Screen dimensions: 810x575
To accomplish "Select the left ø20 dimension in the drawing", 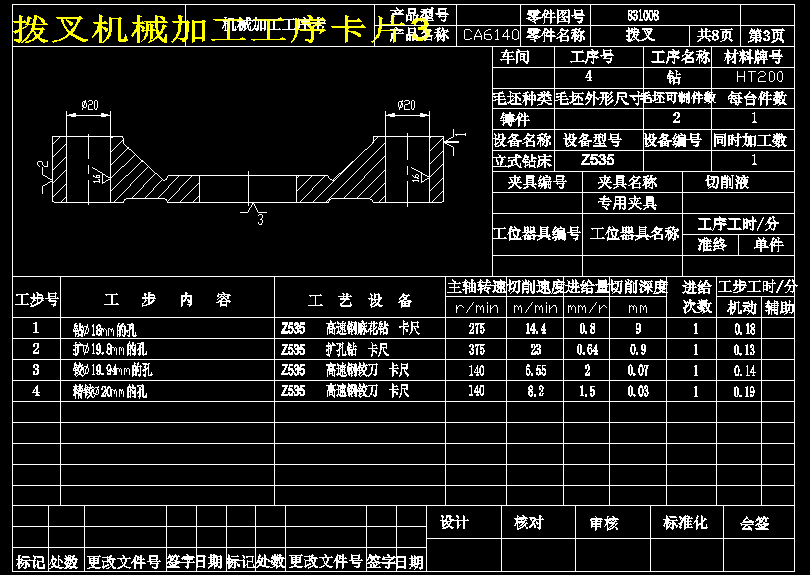I will point(89,105).
